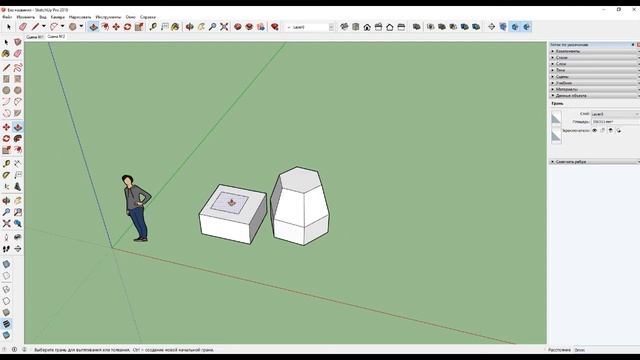Switch to the Сцена №1 tab

pyautogui.click(x=35, y=37)
